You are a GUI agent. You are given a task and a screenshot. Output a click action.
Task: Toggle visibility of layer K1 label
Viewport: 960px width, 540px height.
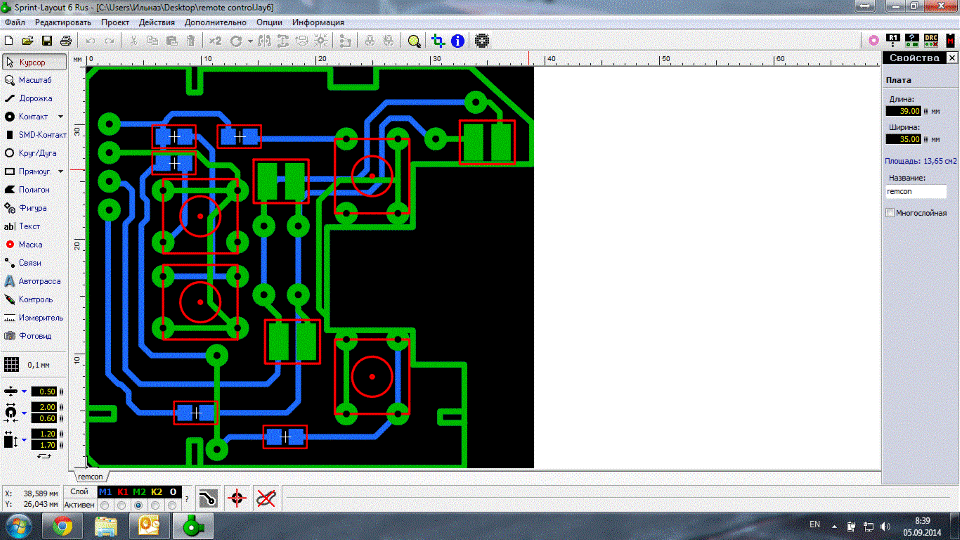point(122,492)
